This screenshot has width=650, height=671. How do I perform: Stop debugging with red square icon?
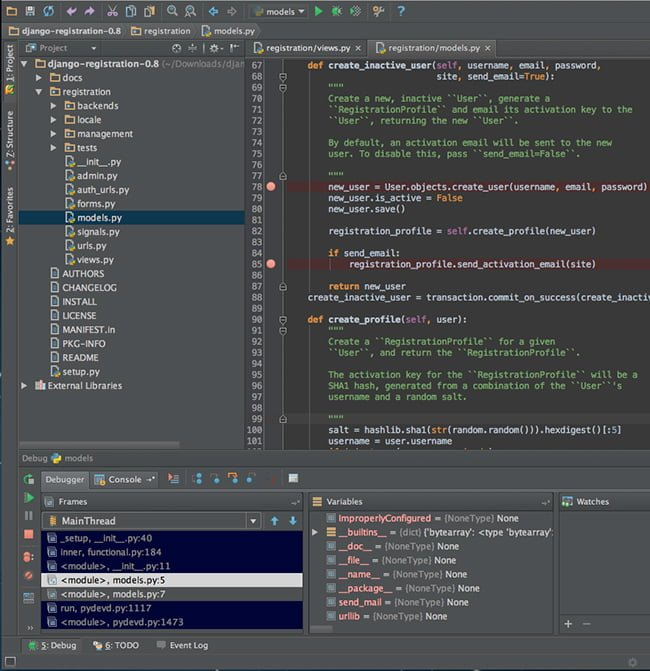[29, 534]
